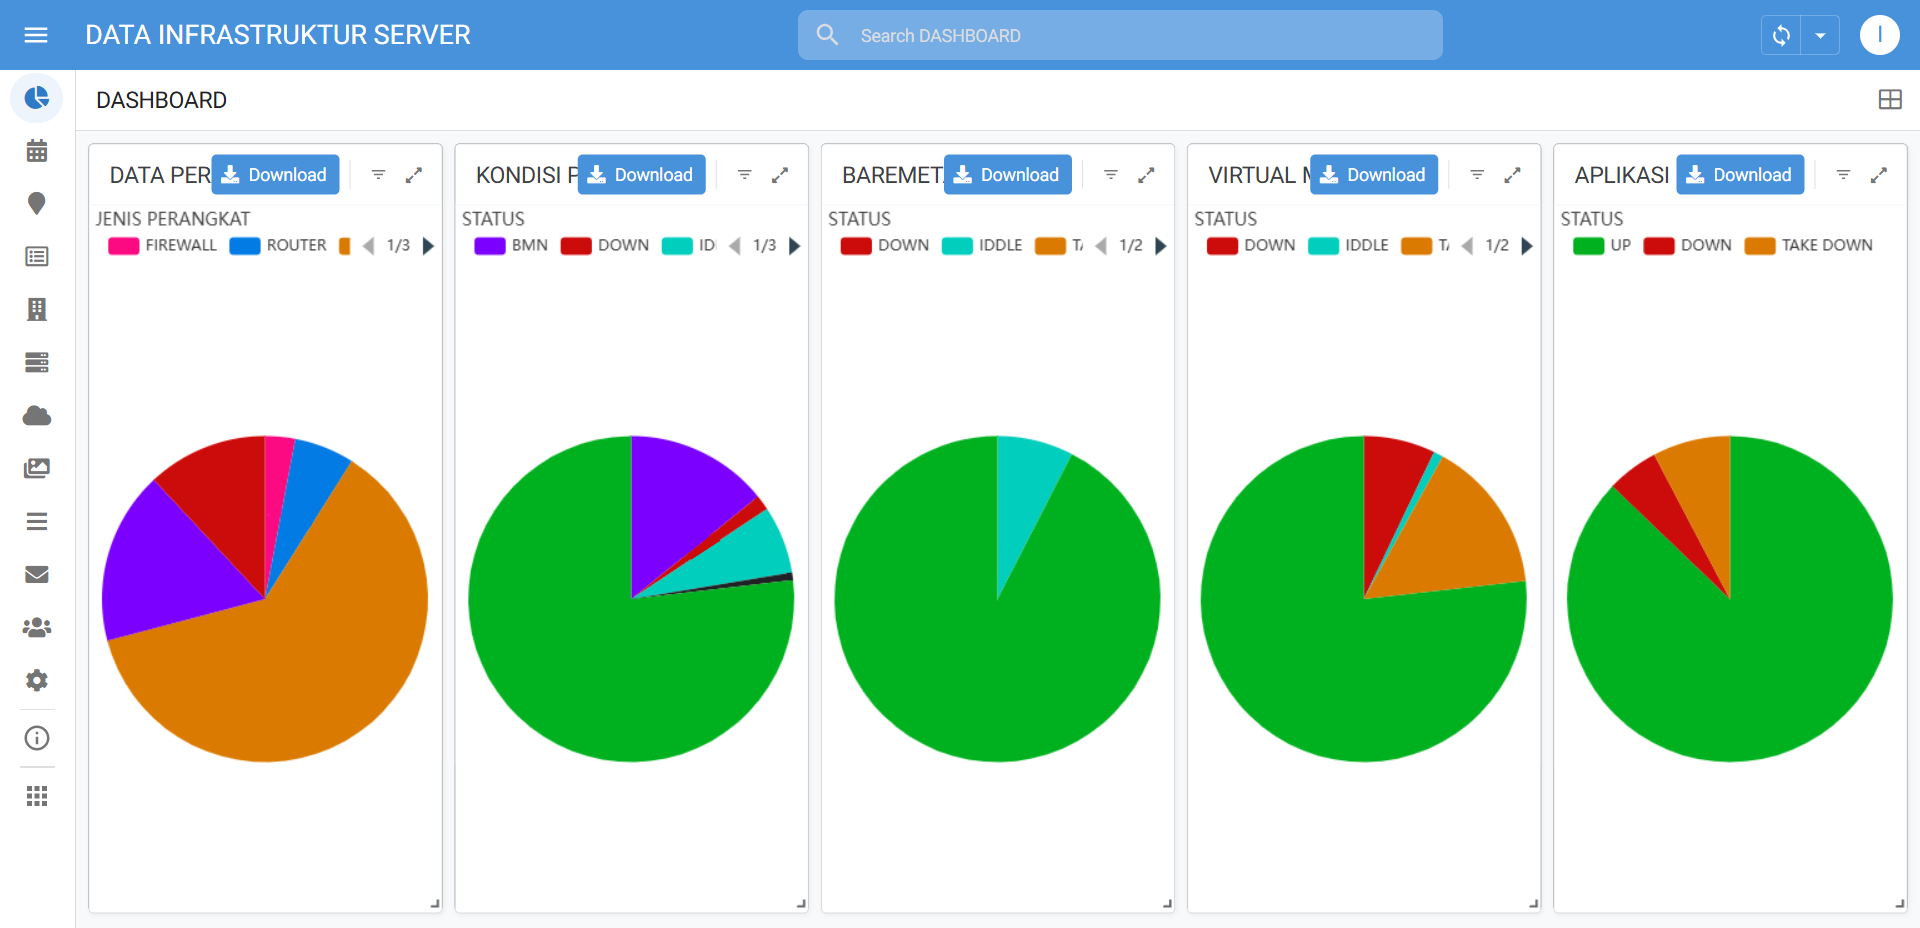Click Download on the VIRTUAL chart
The height and width of the screenshot is (928, 1920).
(1373, 175)
